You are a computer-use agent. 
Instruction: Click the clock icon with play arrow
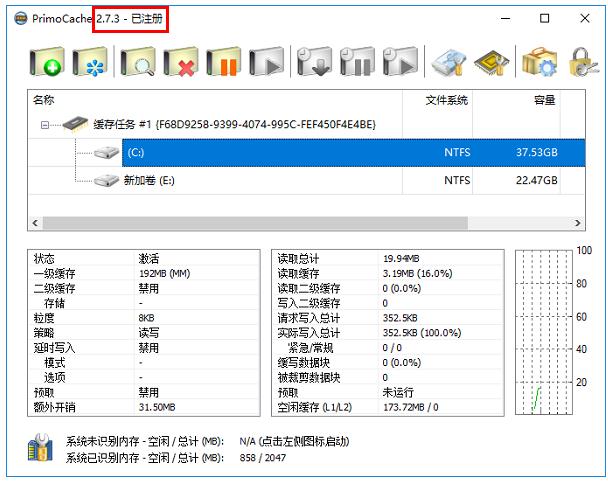tap(400, 63)
